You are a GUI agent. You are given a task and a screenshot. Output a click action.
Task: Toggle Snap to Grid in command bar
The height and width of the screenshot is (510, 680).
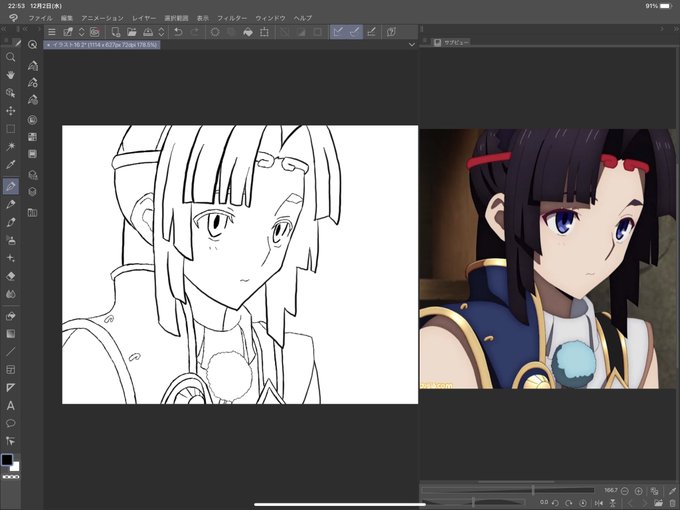pos(371,32)
